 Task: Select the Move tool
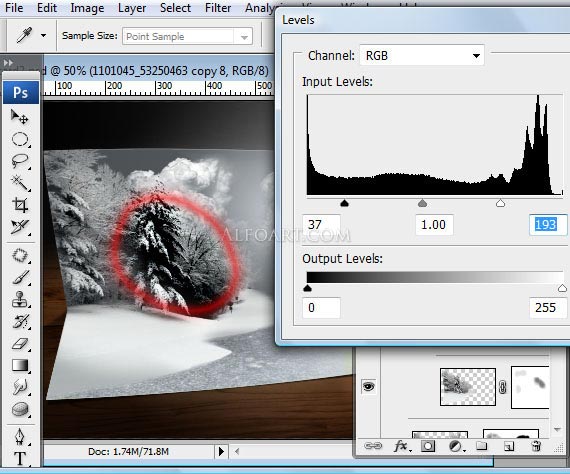[x=19, y=117]
